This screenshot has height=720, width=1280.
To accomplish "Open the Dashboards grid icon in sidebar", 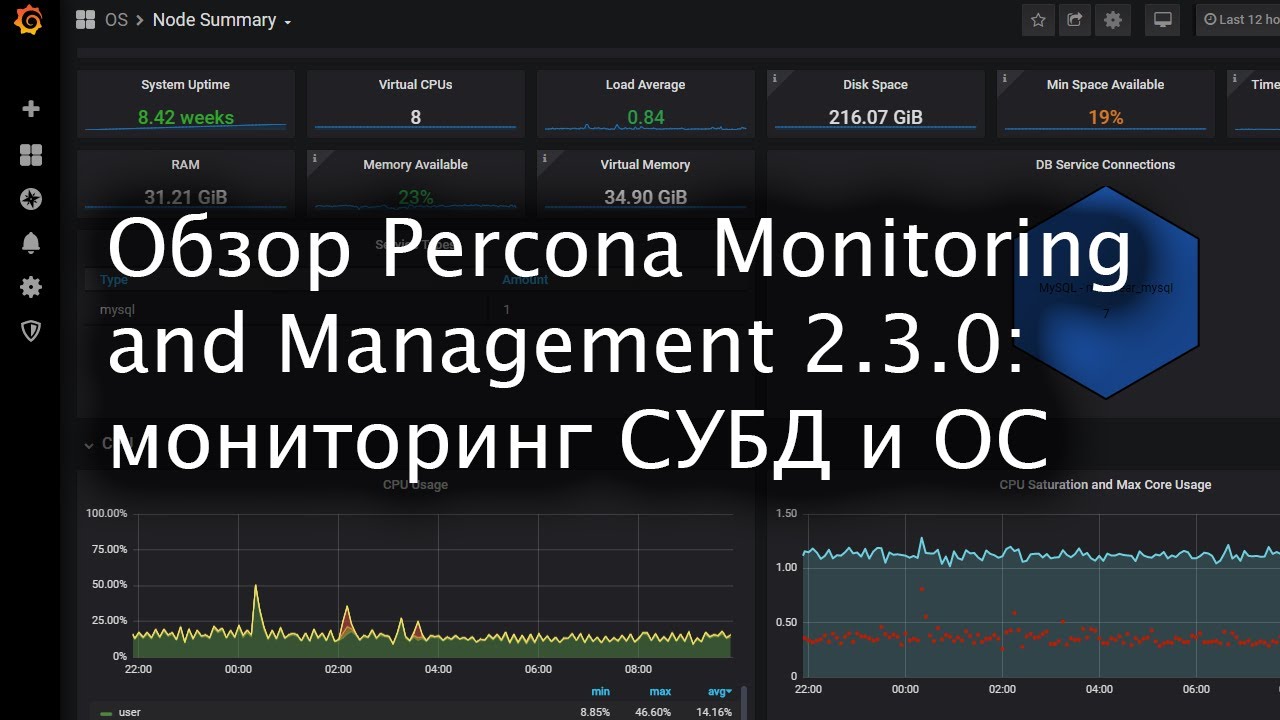I will (x=31, y=154).
